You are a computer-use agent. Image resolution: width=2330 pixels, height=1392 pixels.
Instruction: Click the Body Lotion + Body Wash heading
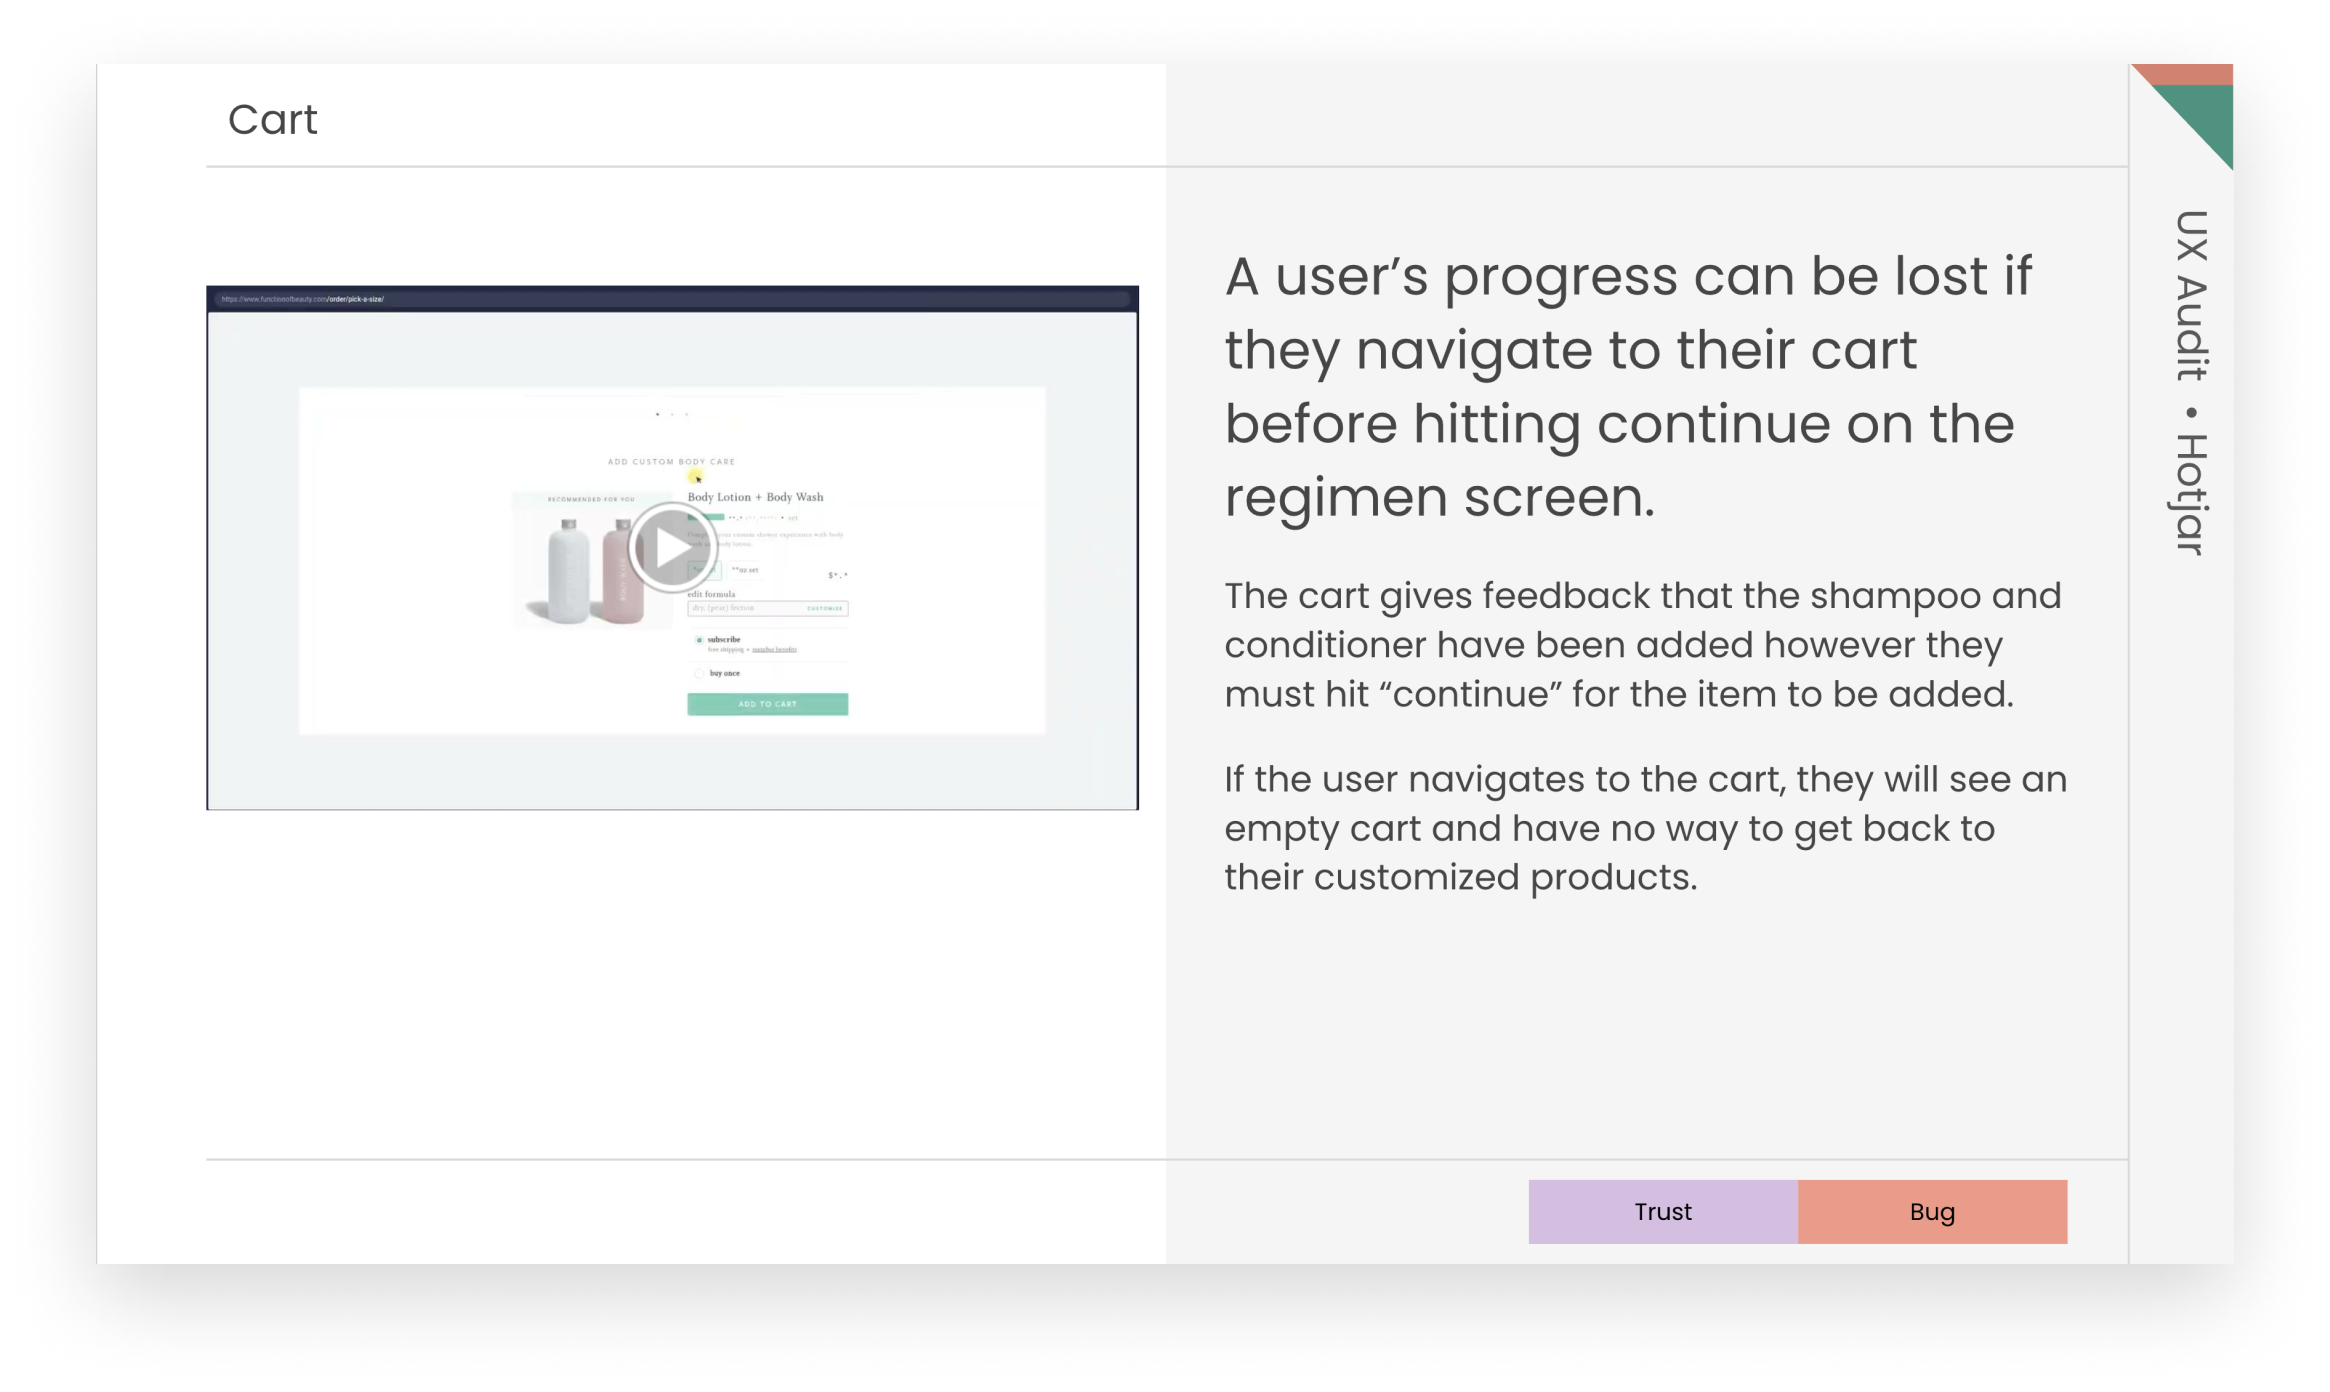point(755,497)
